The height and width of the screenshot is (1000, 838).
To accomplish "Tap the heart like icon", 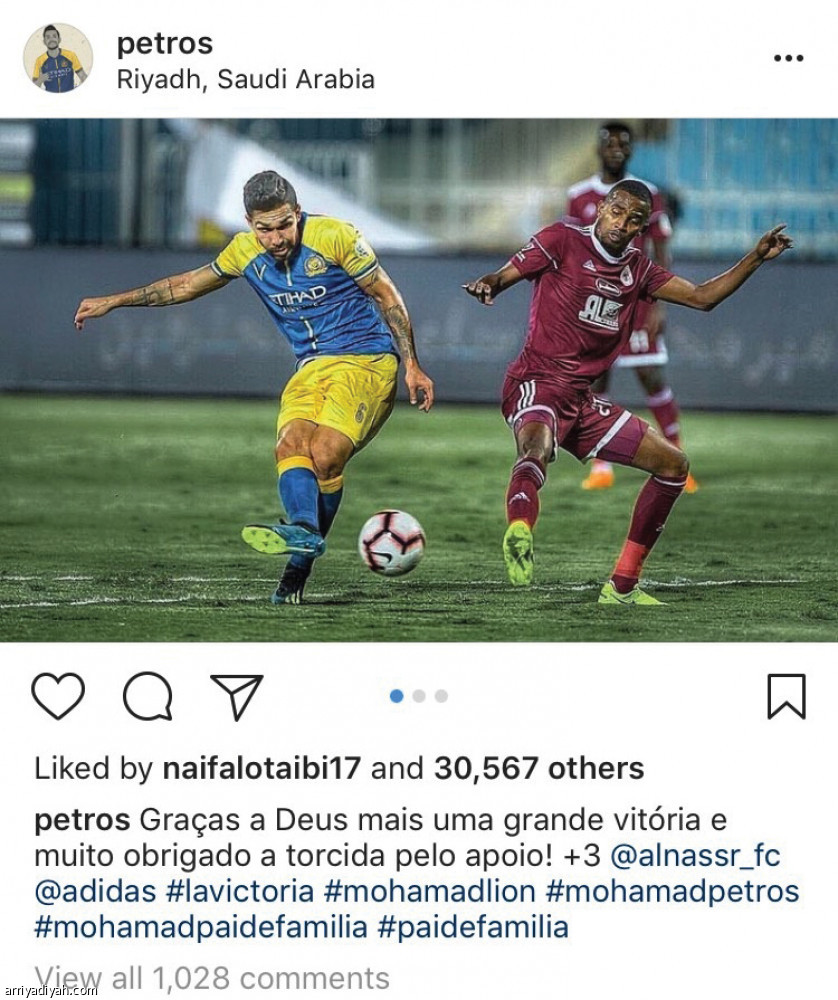I will tap(58, 696).
